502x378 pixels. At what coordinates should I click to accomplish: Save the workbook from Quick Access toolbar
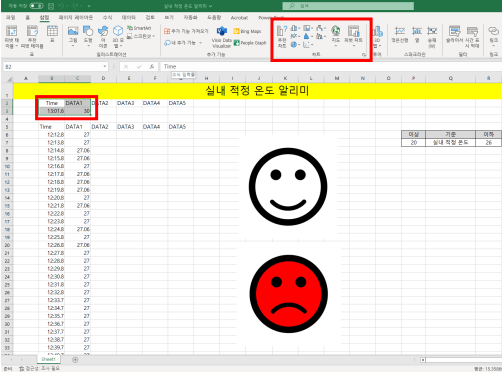(51, 6)
